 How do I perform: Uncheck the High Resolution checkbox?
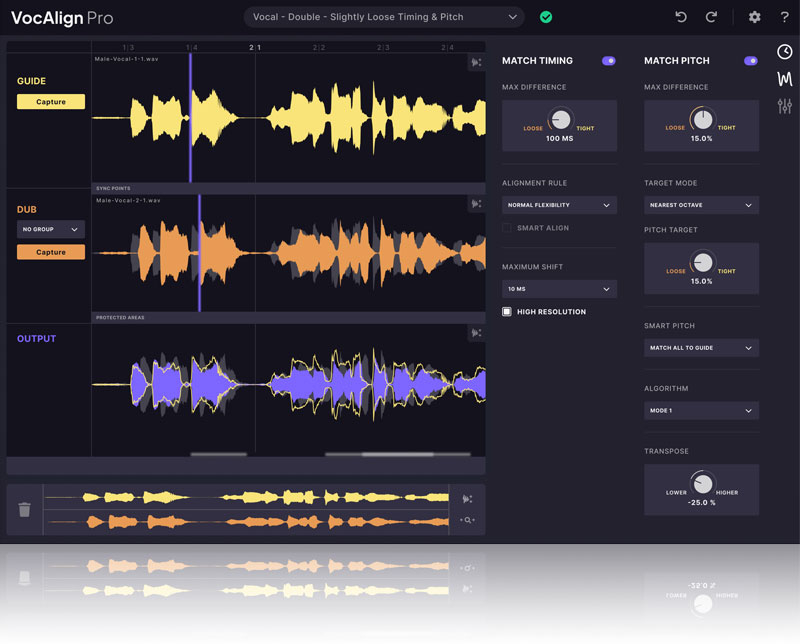pyautogui.click(x=507, y=312)
